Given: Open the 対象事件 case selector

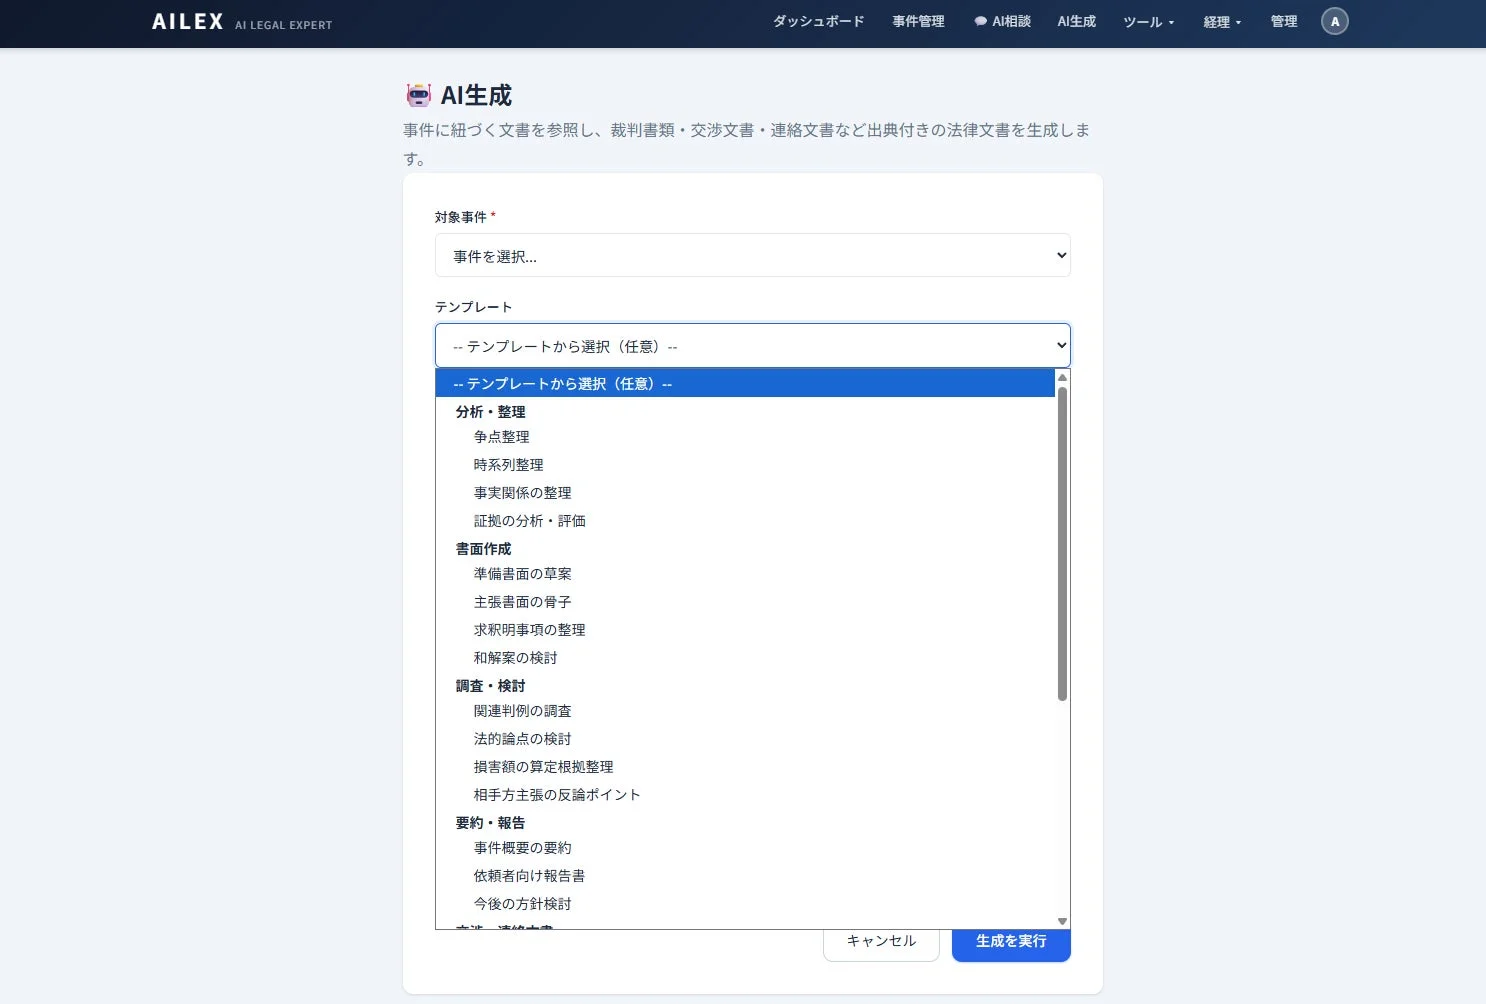Looking at the screenshot, I should click(752, 255).
